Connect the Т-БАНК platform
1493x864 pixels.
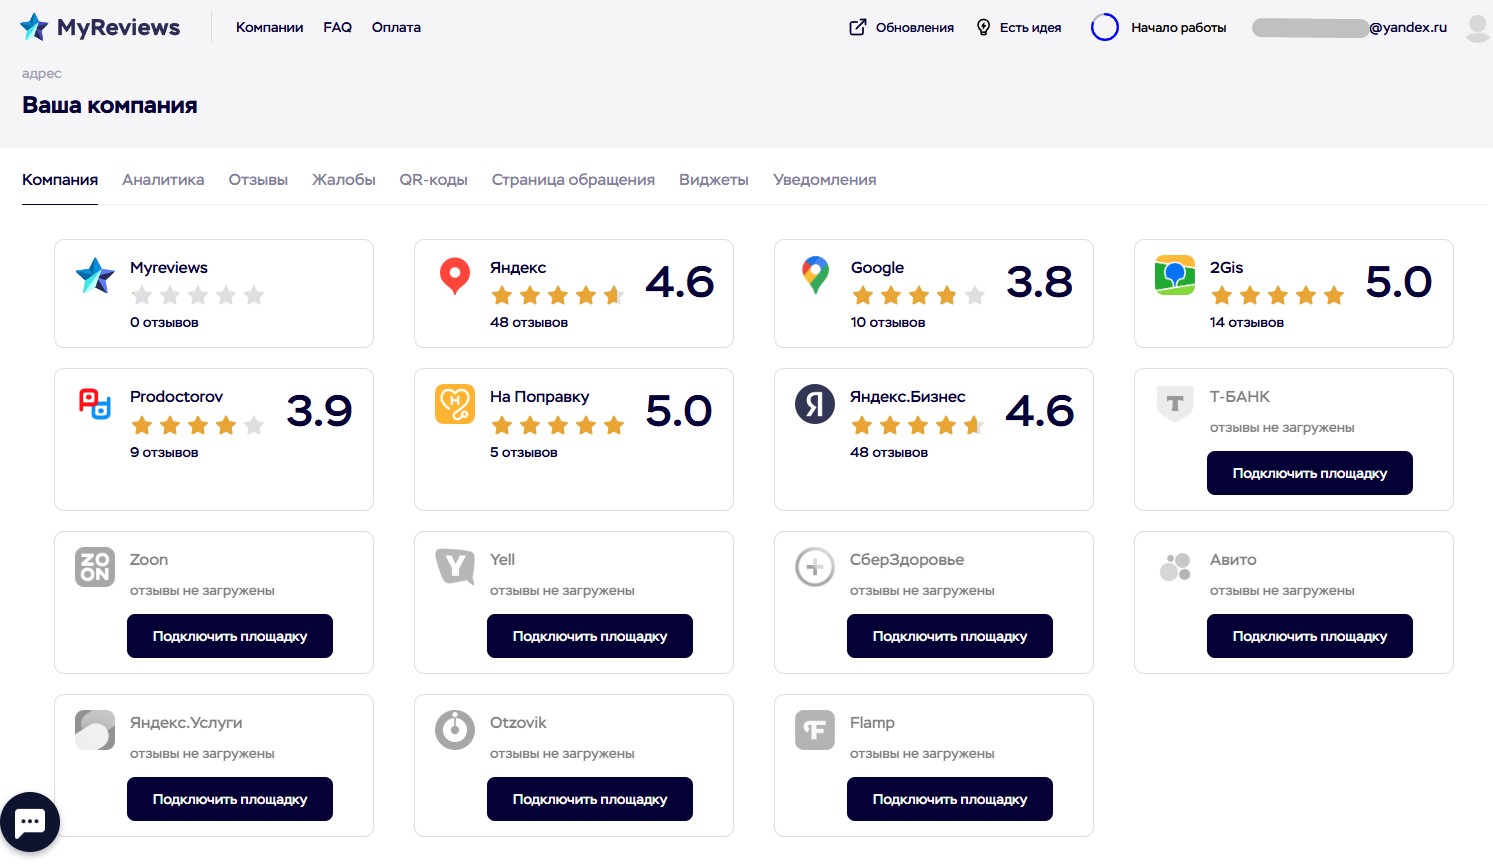point(1309,473)
